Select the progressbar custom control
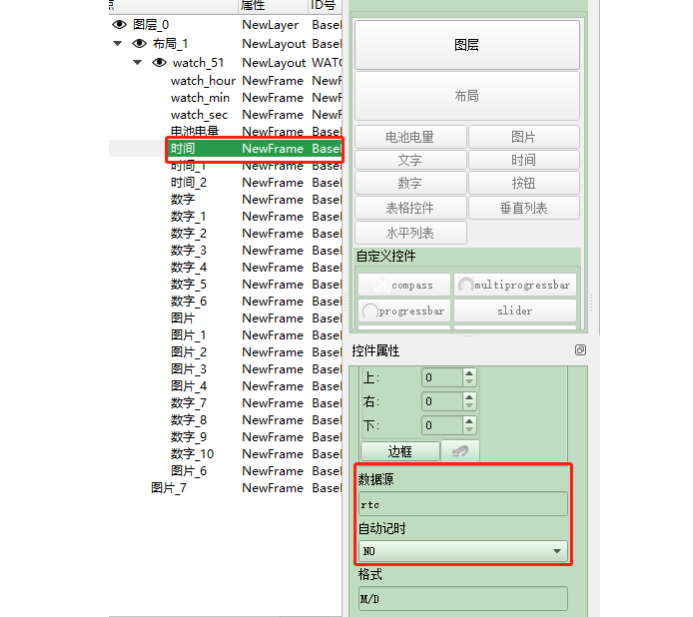The image size is (693, 617). [x=404, y=311]
